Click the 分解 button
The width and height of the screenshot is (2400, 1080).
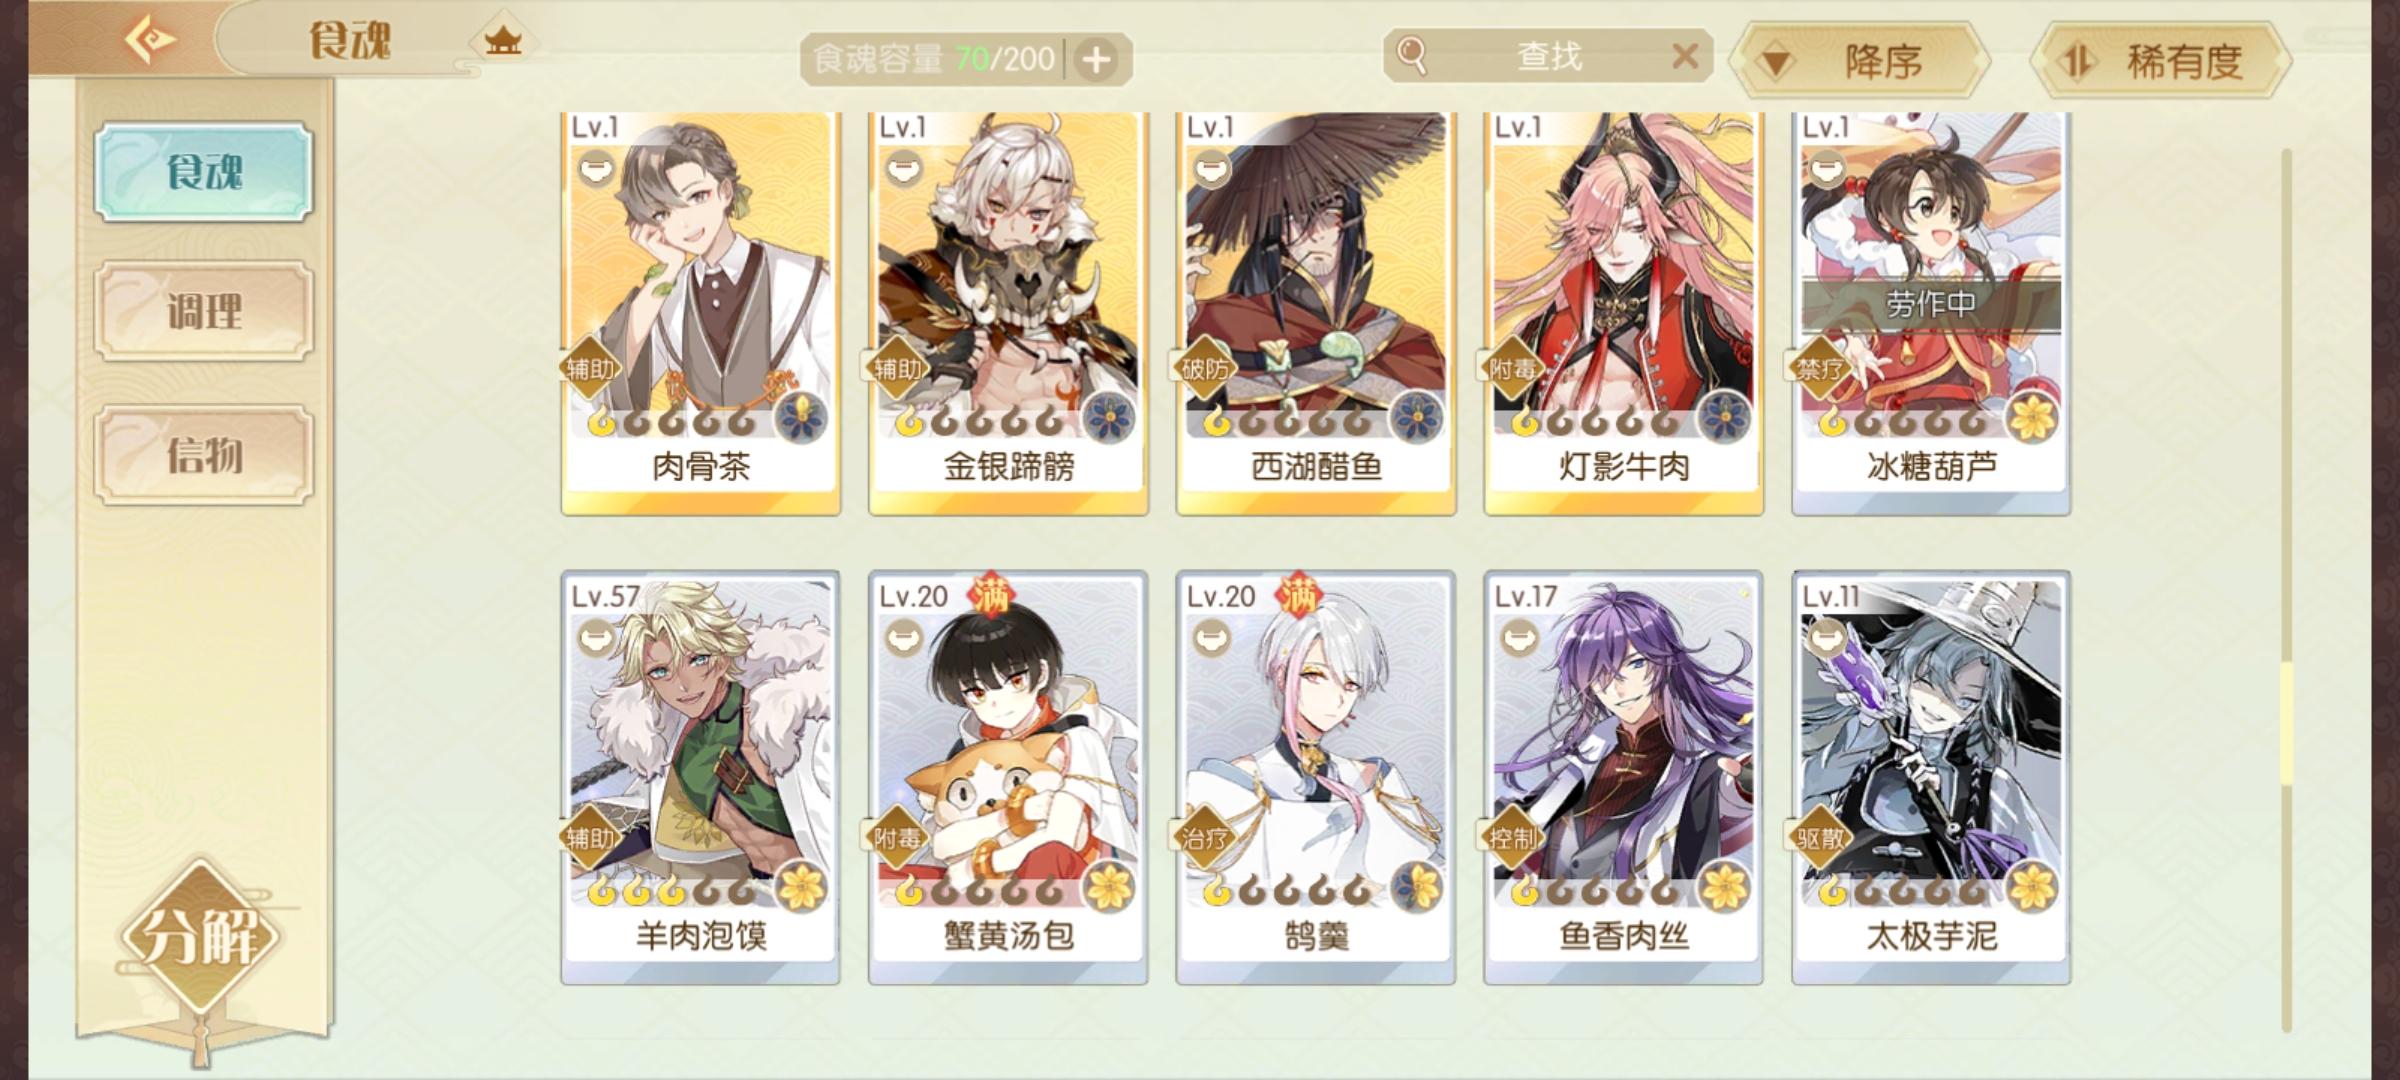pos(201,937)
